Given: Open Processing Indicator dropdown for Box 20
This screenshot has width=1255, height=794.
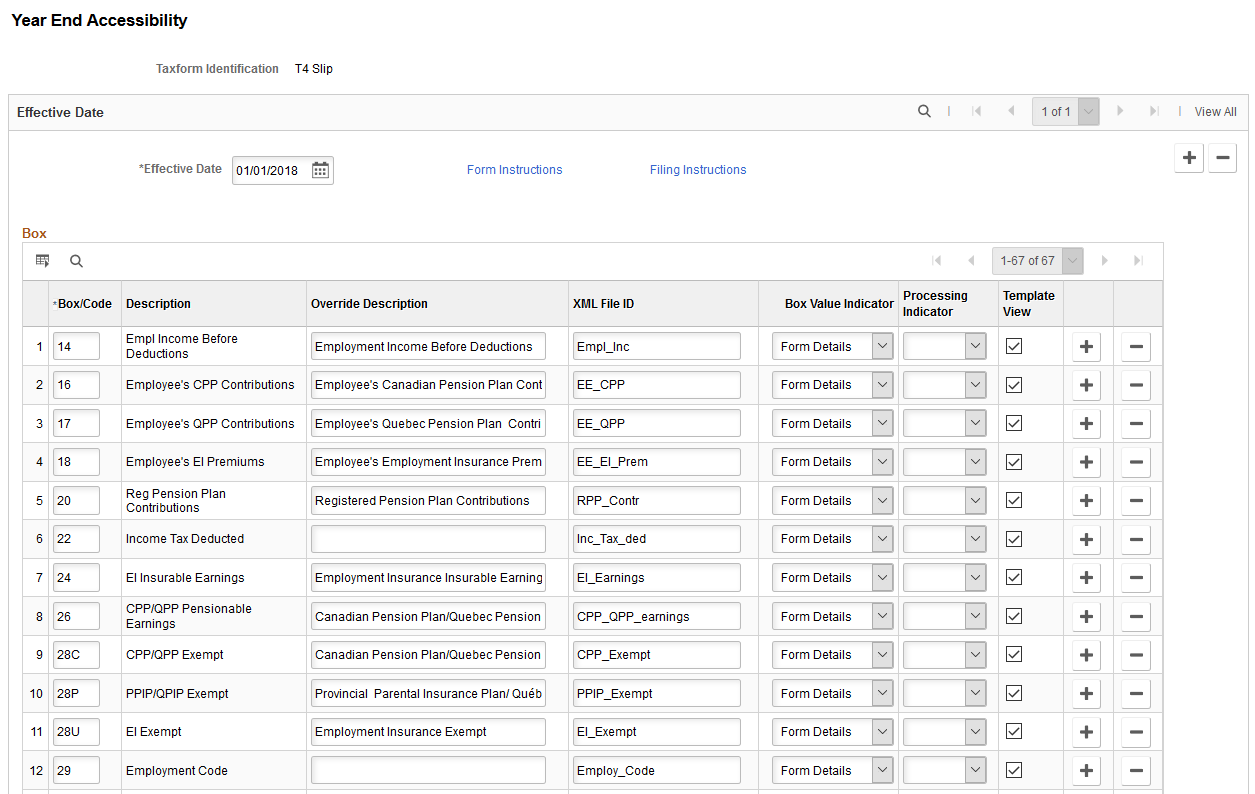Looking at the screenshot, I should coord(945,501).
